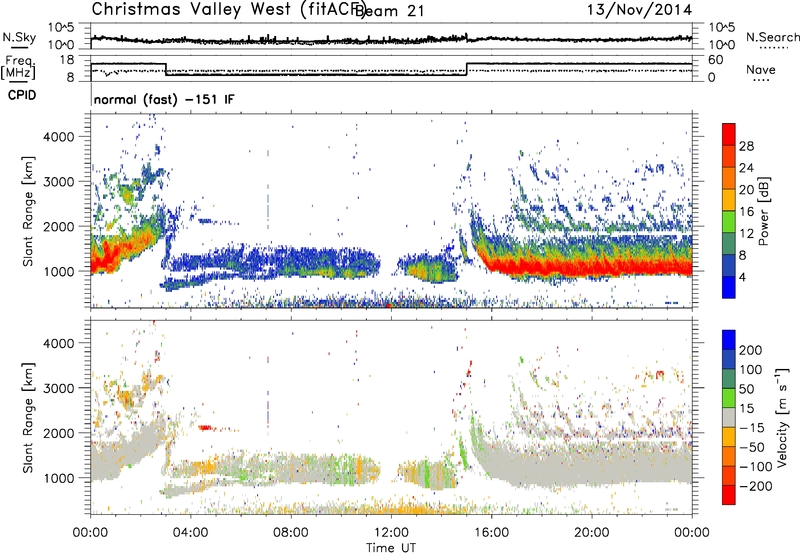This screenshot has width=800, height=554.
Task: Click the 'Time UT' axis label
Action: [391, 548]
